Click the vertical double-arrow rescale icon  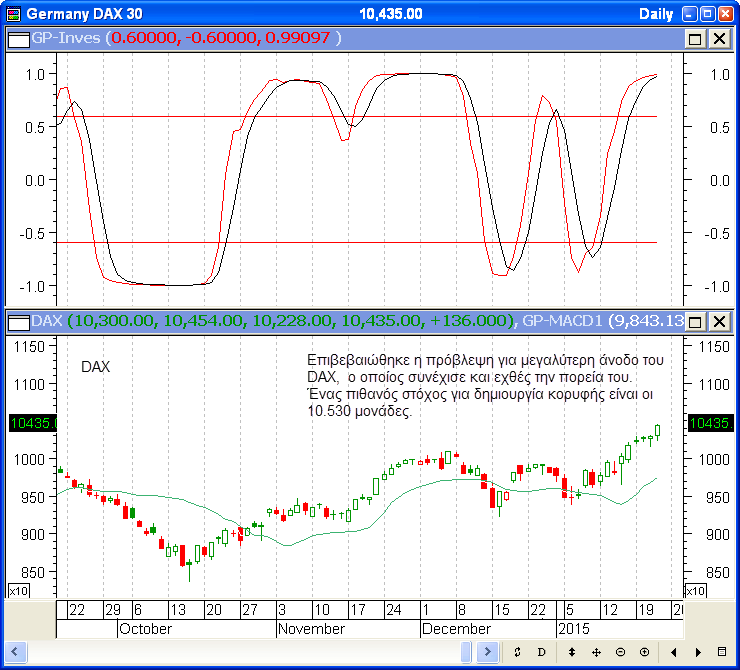(x=572, y=652)
